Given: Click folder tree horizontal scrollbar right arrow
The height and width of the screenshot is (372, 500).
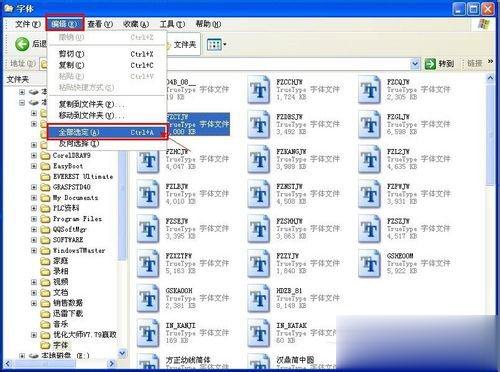Looking at the screenshot, I should point(112,363).
